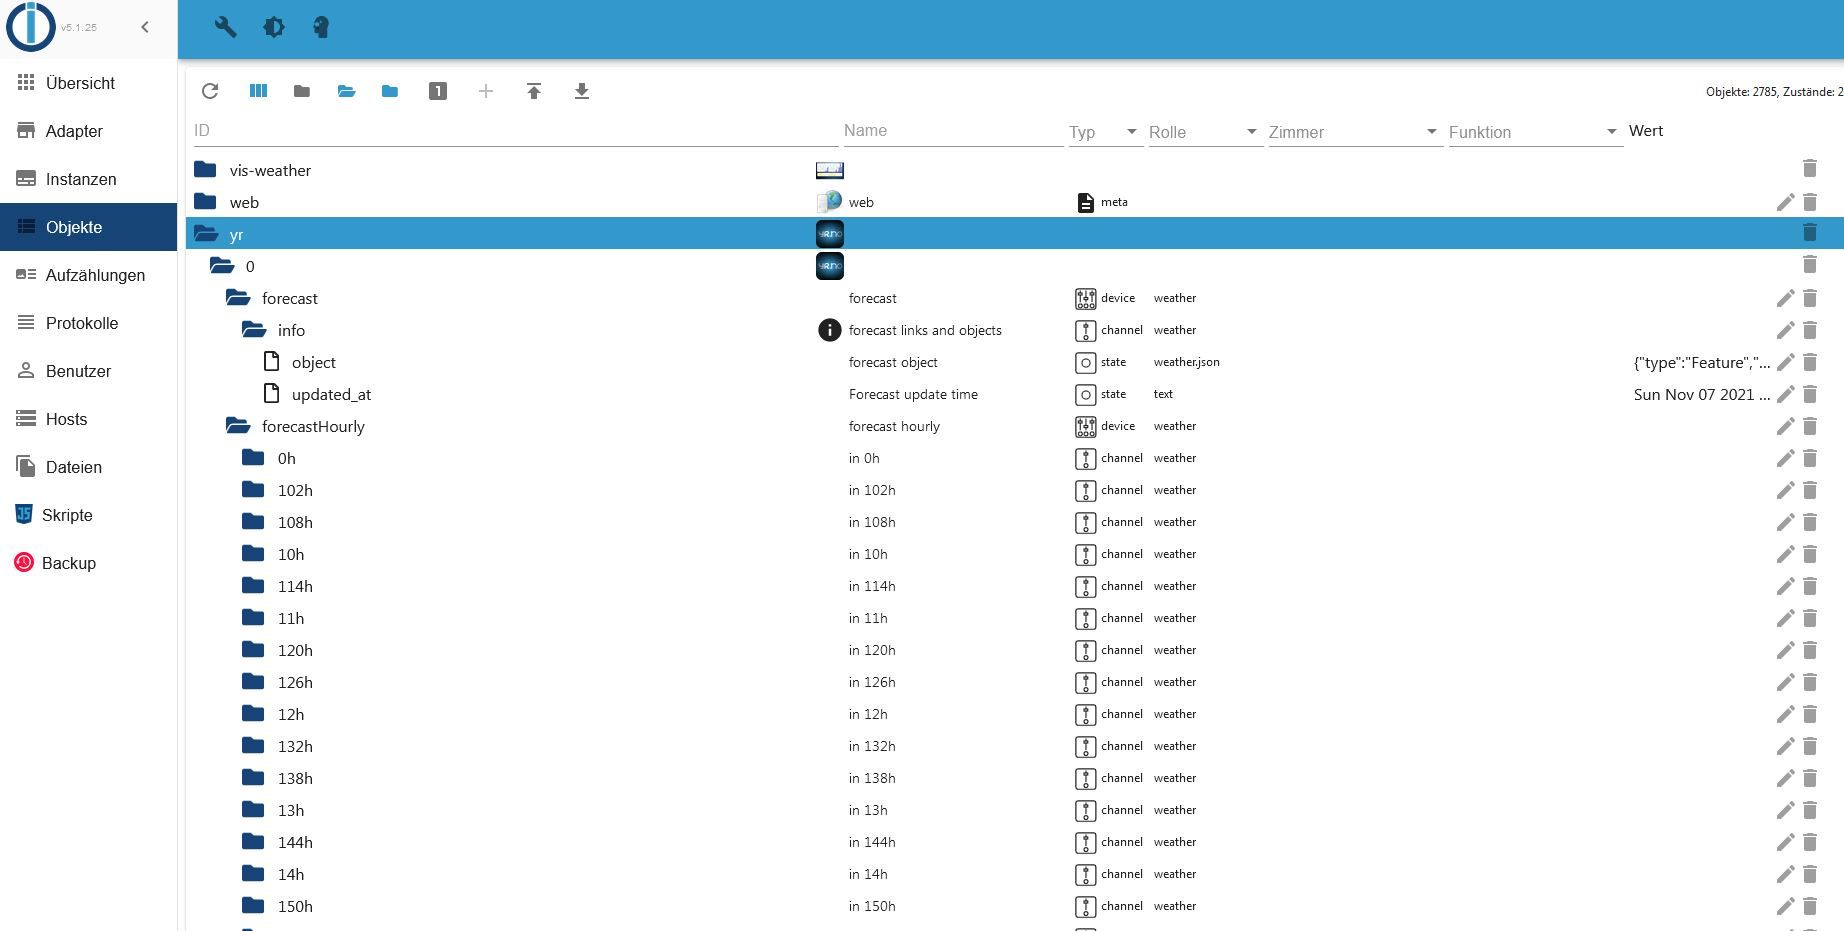Image resolution: width=1844 pixels, height=931 pixels.
Task: Click the Wert column header
Action: tap(1646, 131)
